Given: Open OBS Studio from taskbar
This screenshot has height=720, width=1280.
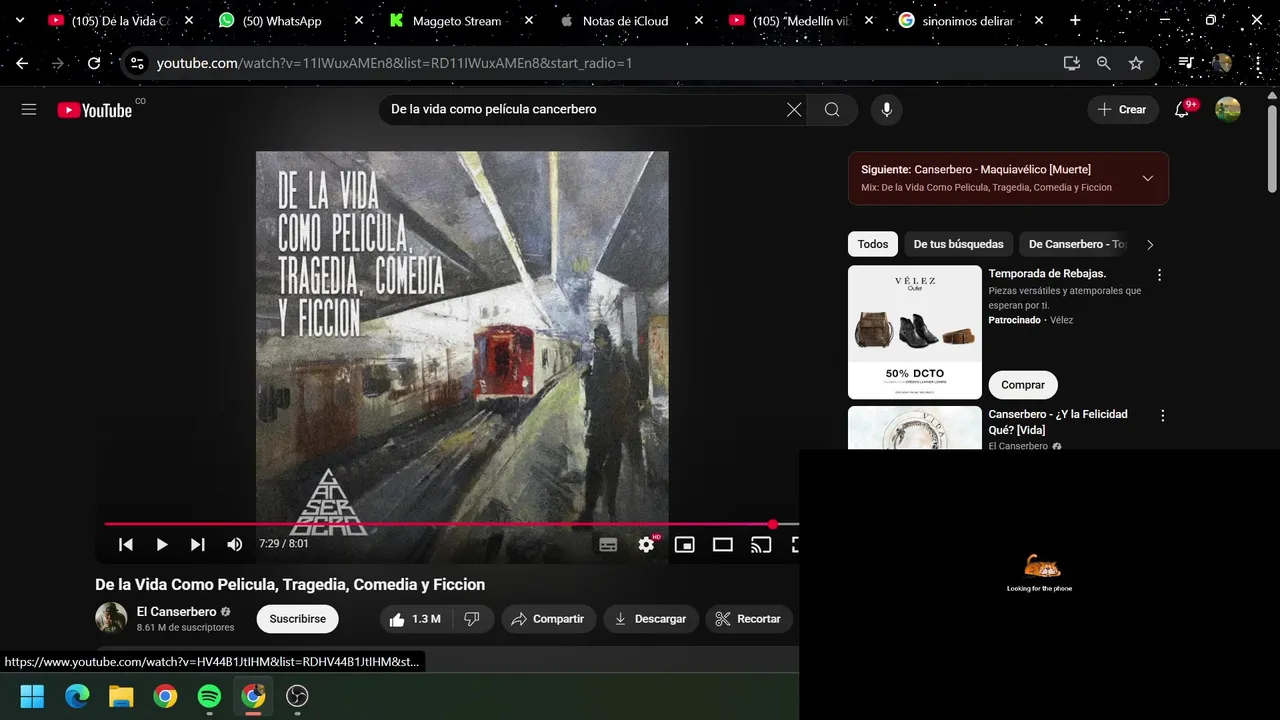Looking at the screenshot, I should pos(297,696).
